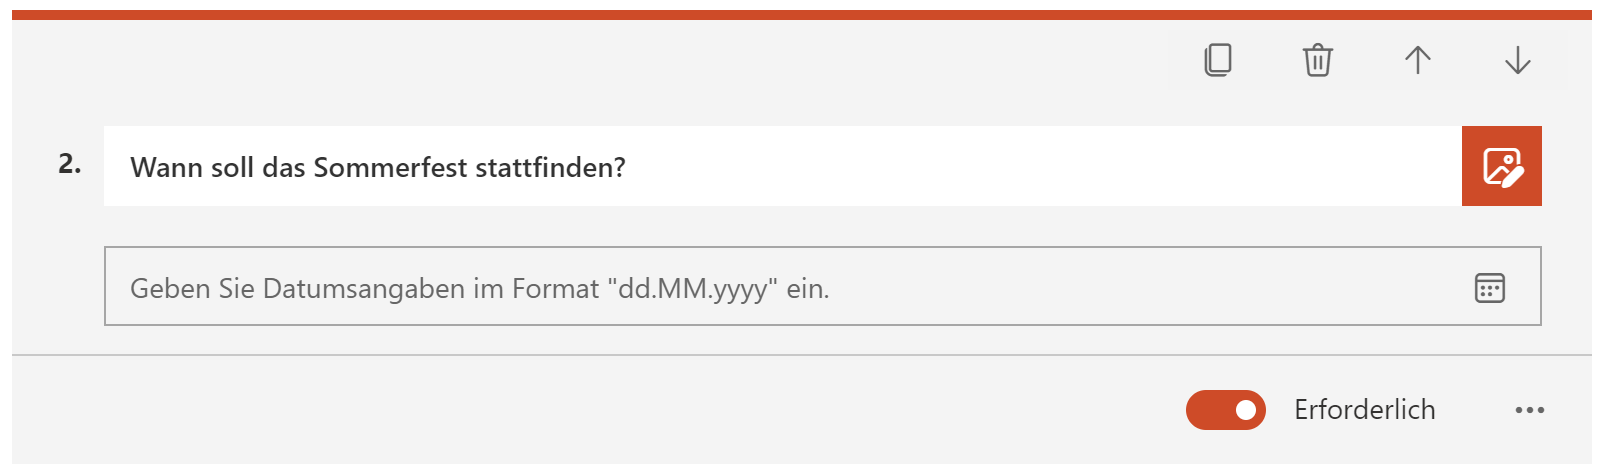Duplicate this question using the copy icon
The width and height of the screenshot is (1604, 476).
(1218, 60)
